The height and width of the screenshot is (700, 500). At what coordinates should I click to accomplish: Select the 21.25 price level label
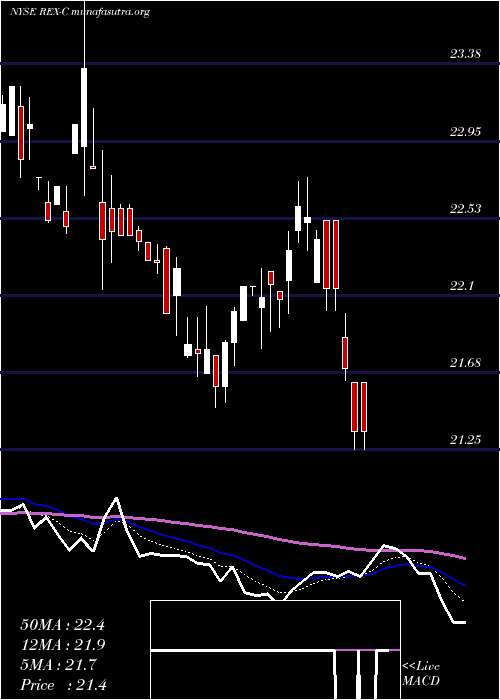465,440
